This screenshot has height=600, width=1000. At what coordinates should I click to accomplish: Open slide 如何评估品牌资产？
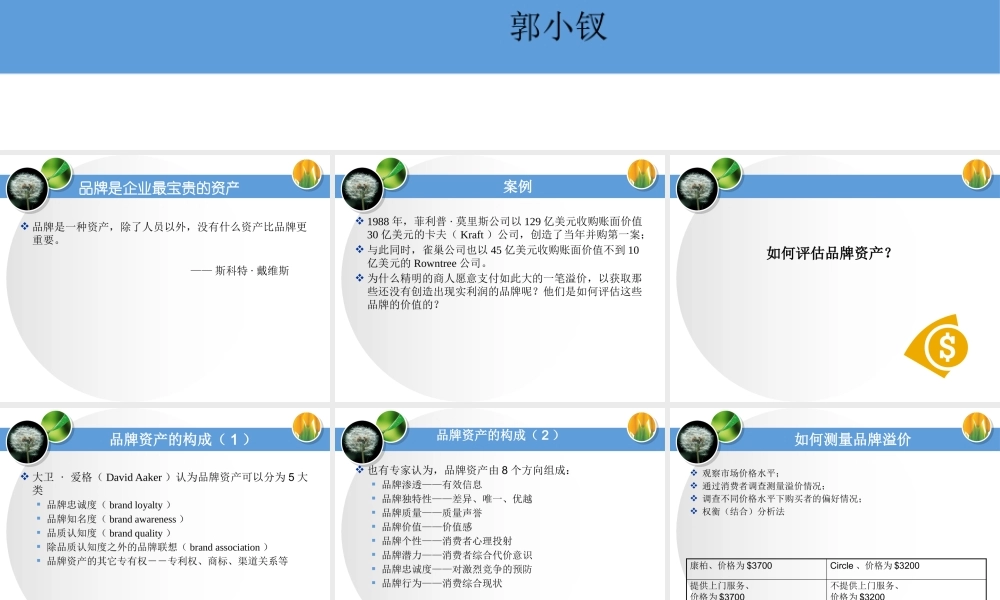pos(835,279)
